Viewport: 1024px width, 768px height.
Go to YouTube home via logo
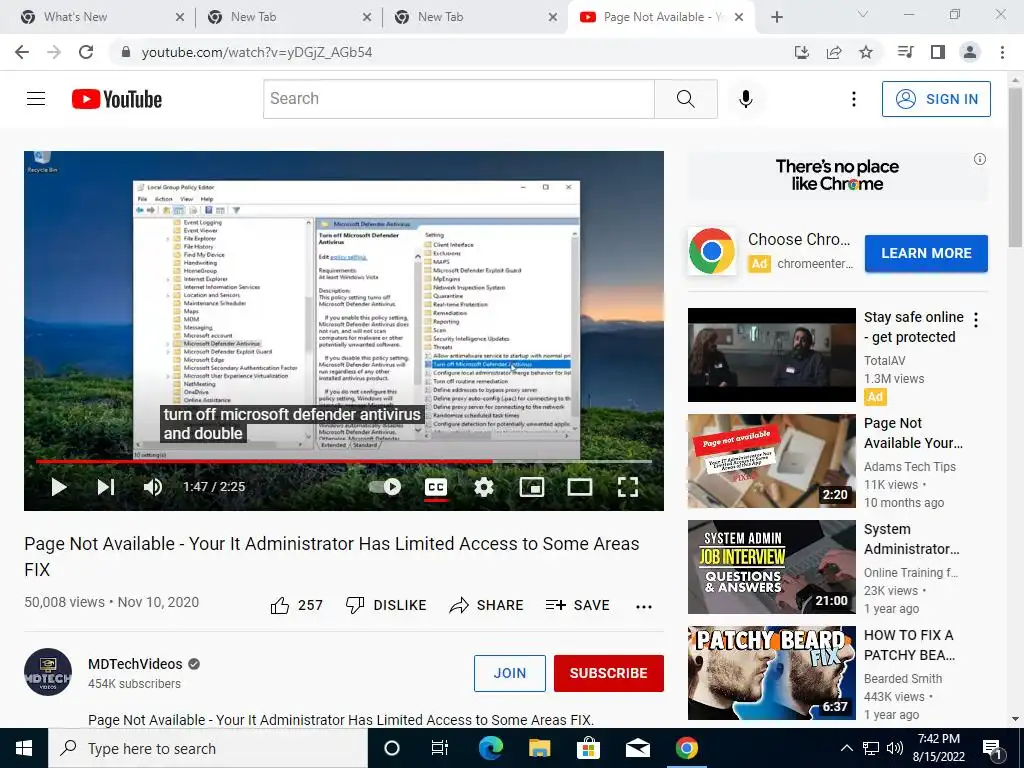click(x=117, y=99)
